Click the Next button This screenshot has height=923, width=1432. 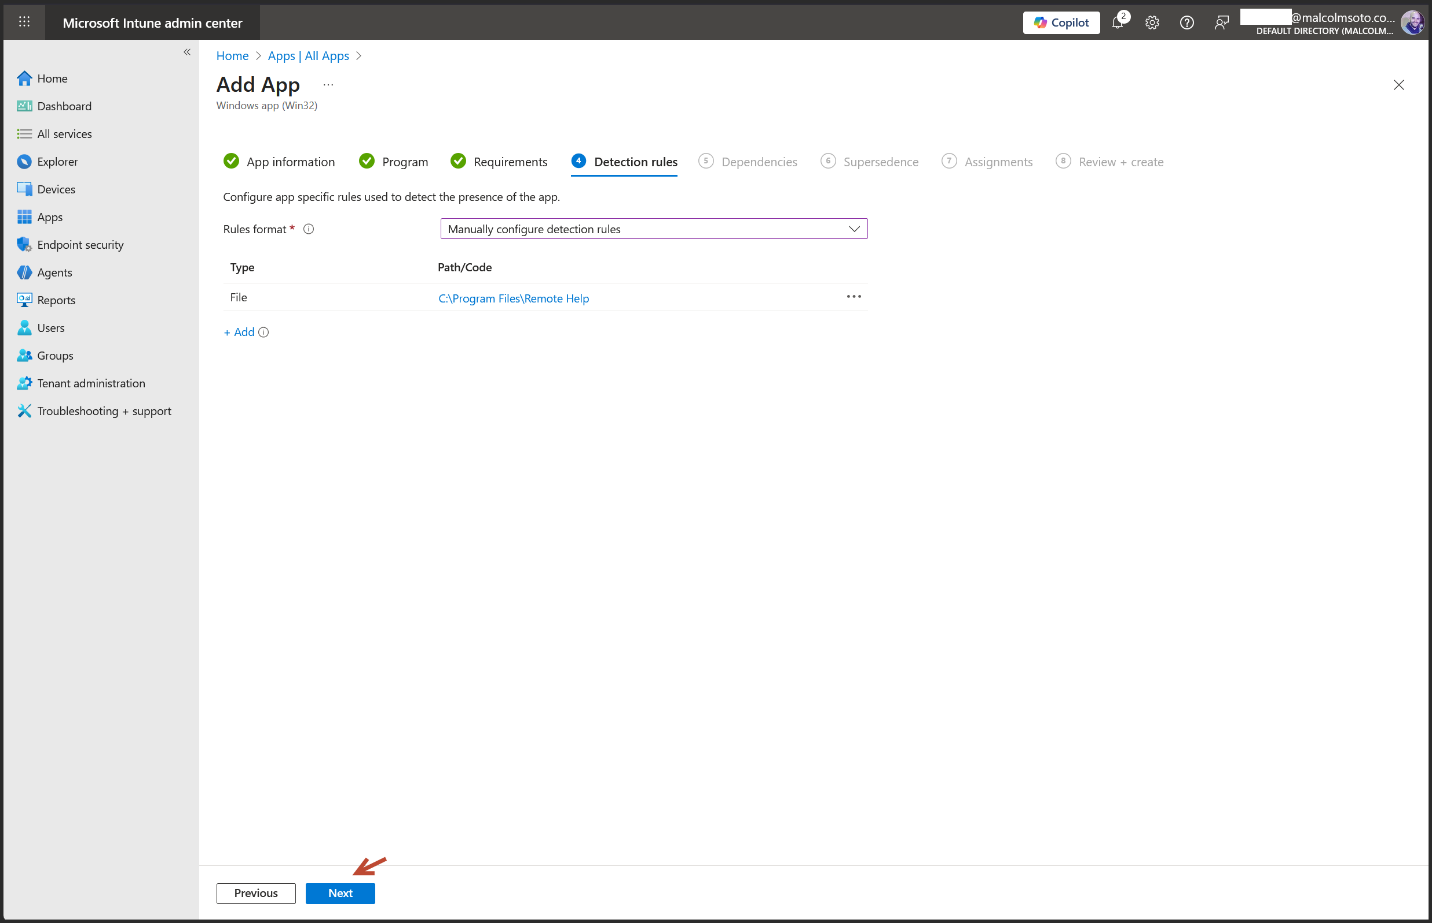tap(340, 893)
